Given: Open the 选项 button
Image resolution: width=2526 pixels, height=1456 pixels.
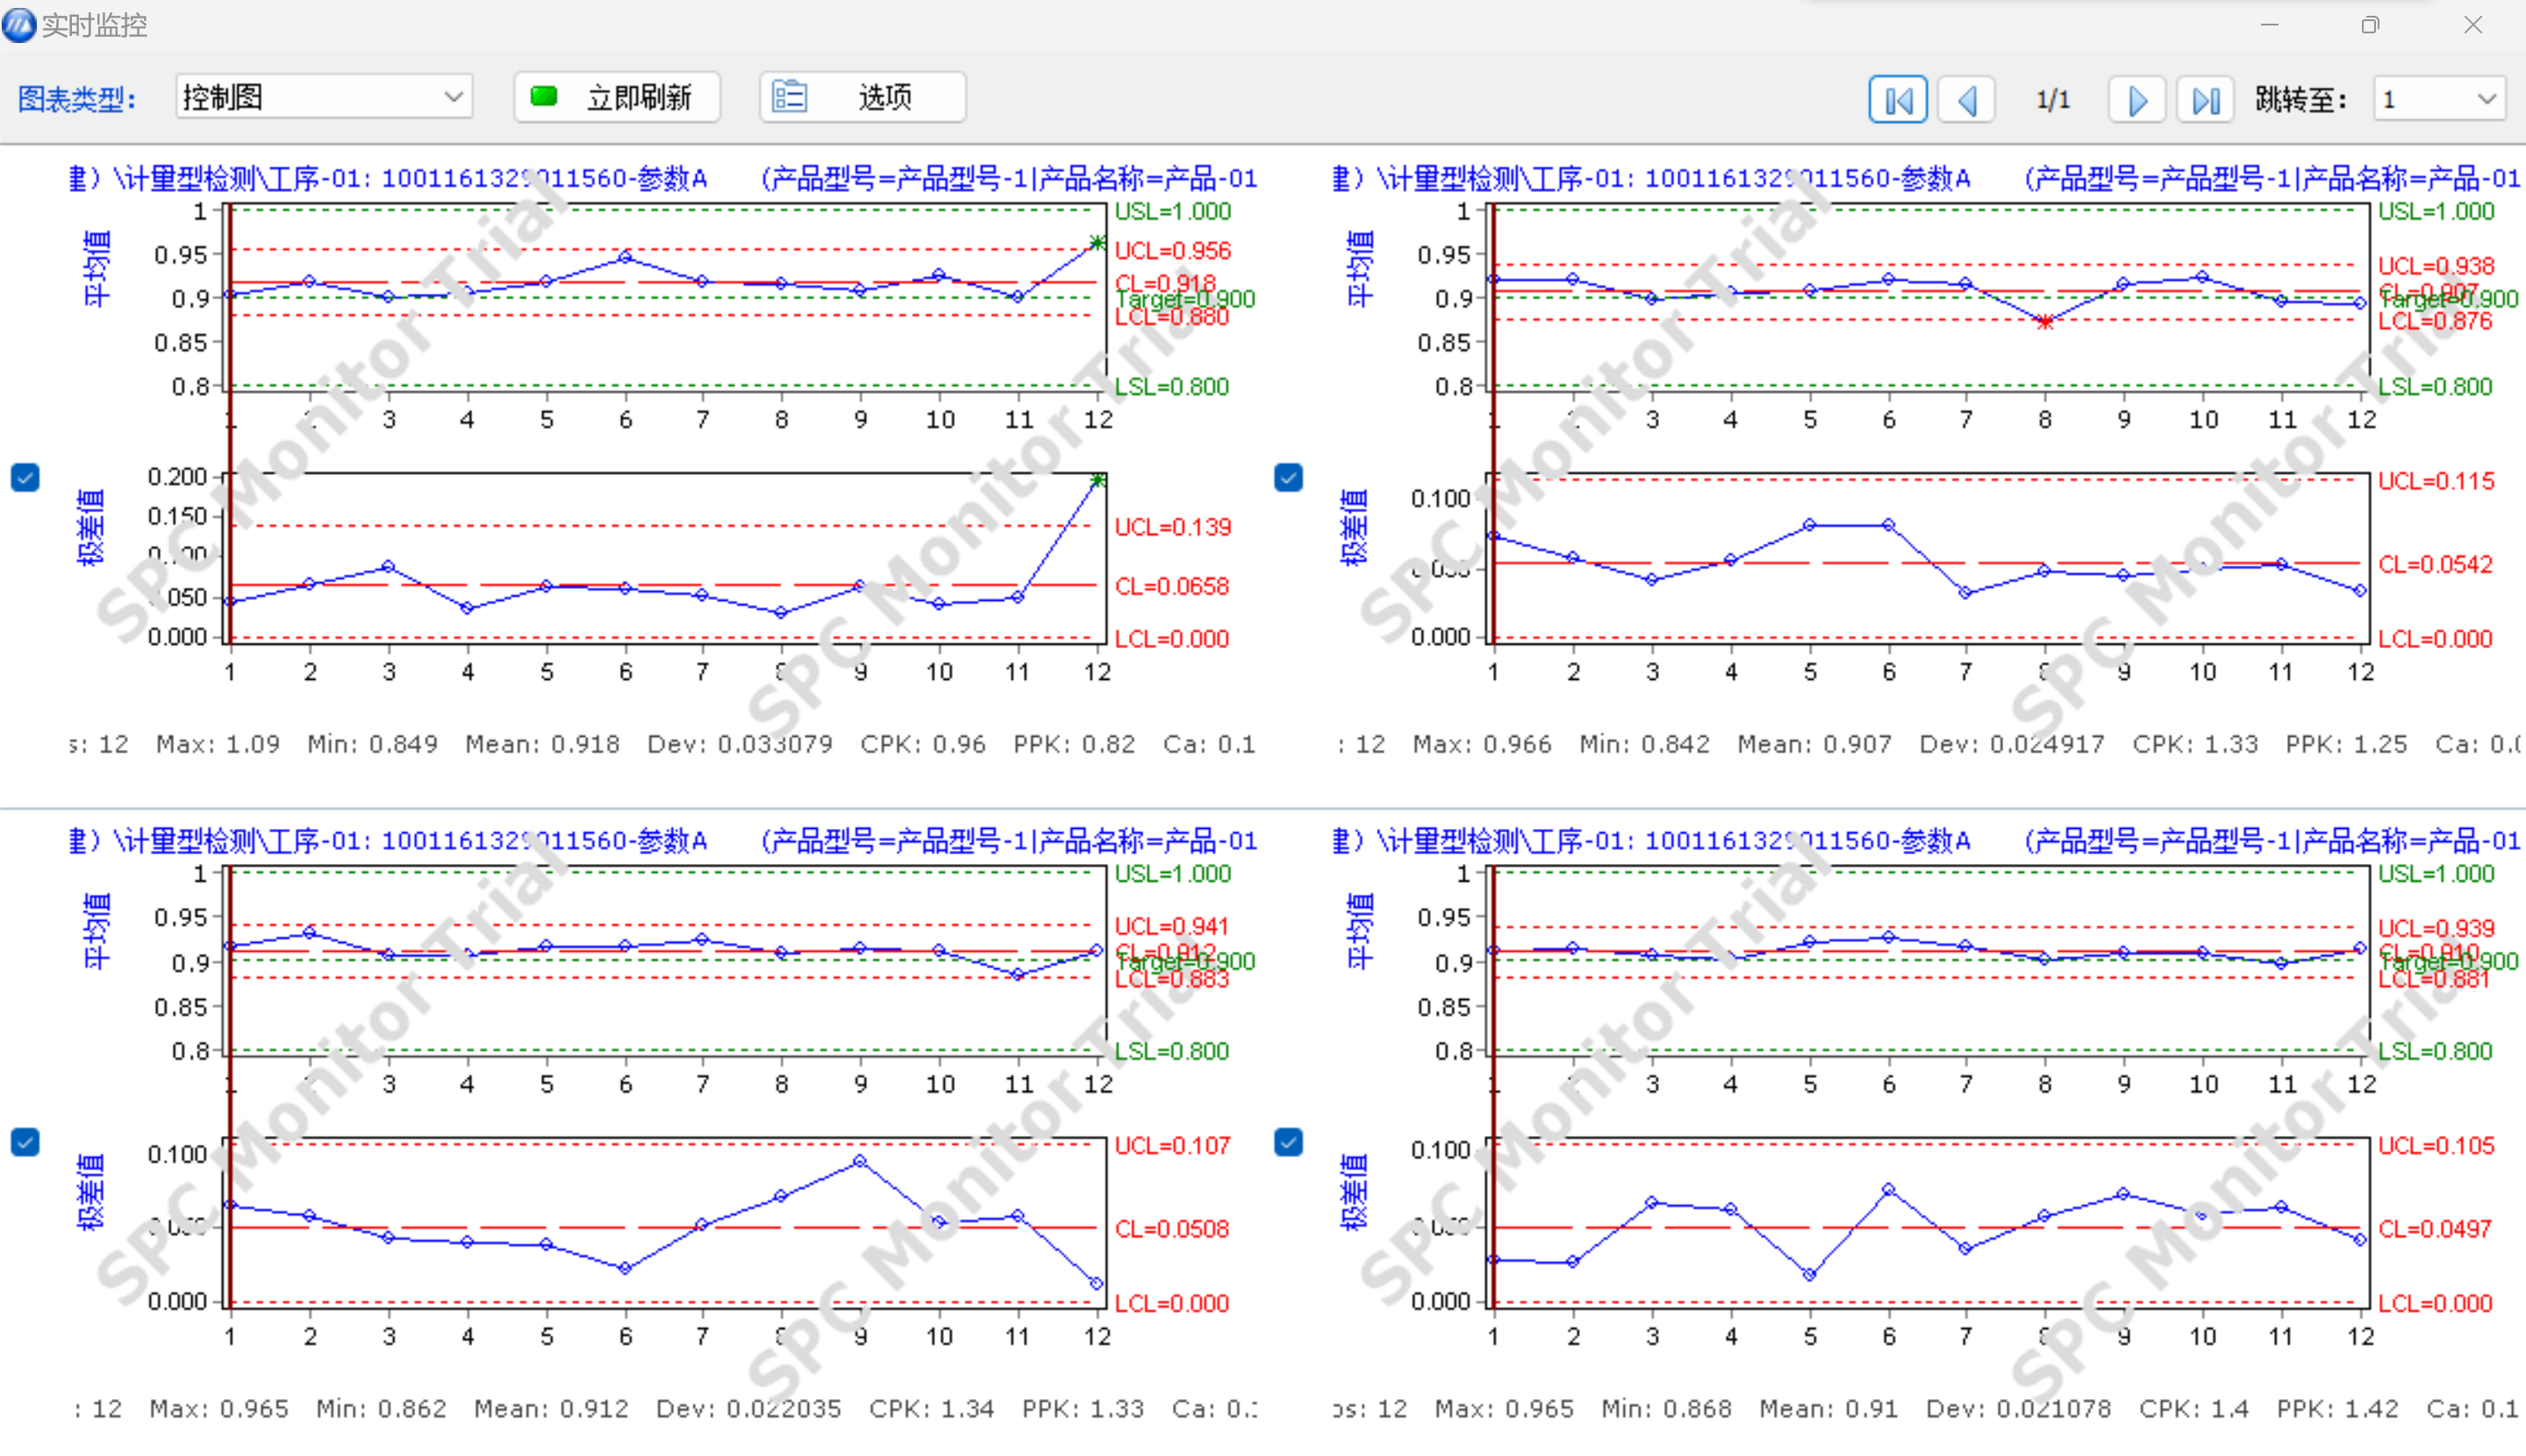Looking at the screenshot, I should point(862,97).
